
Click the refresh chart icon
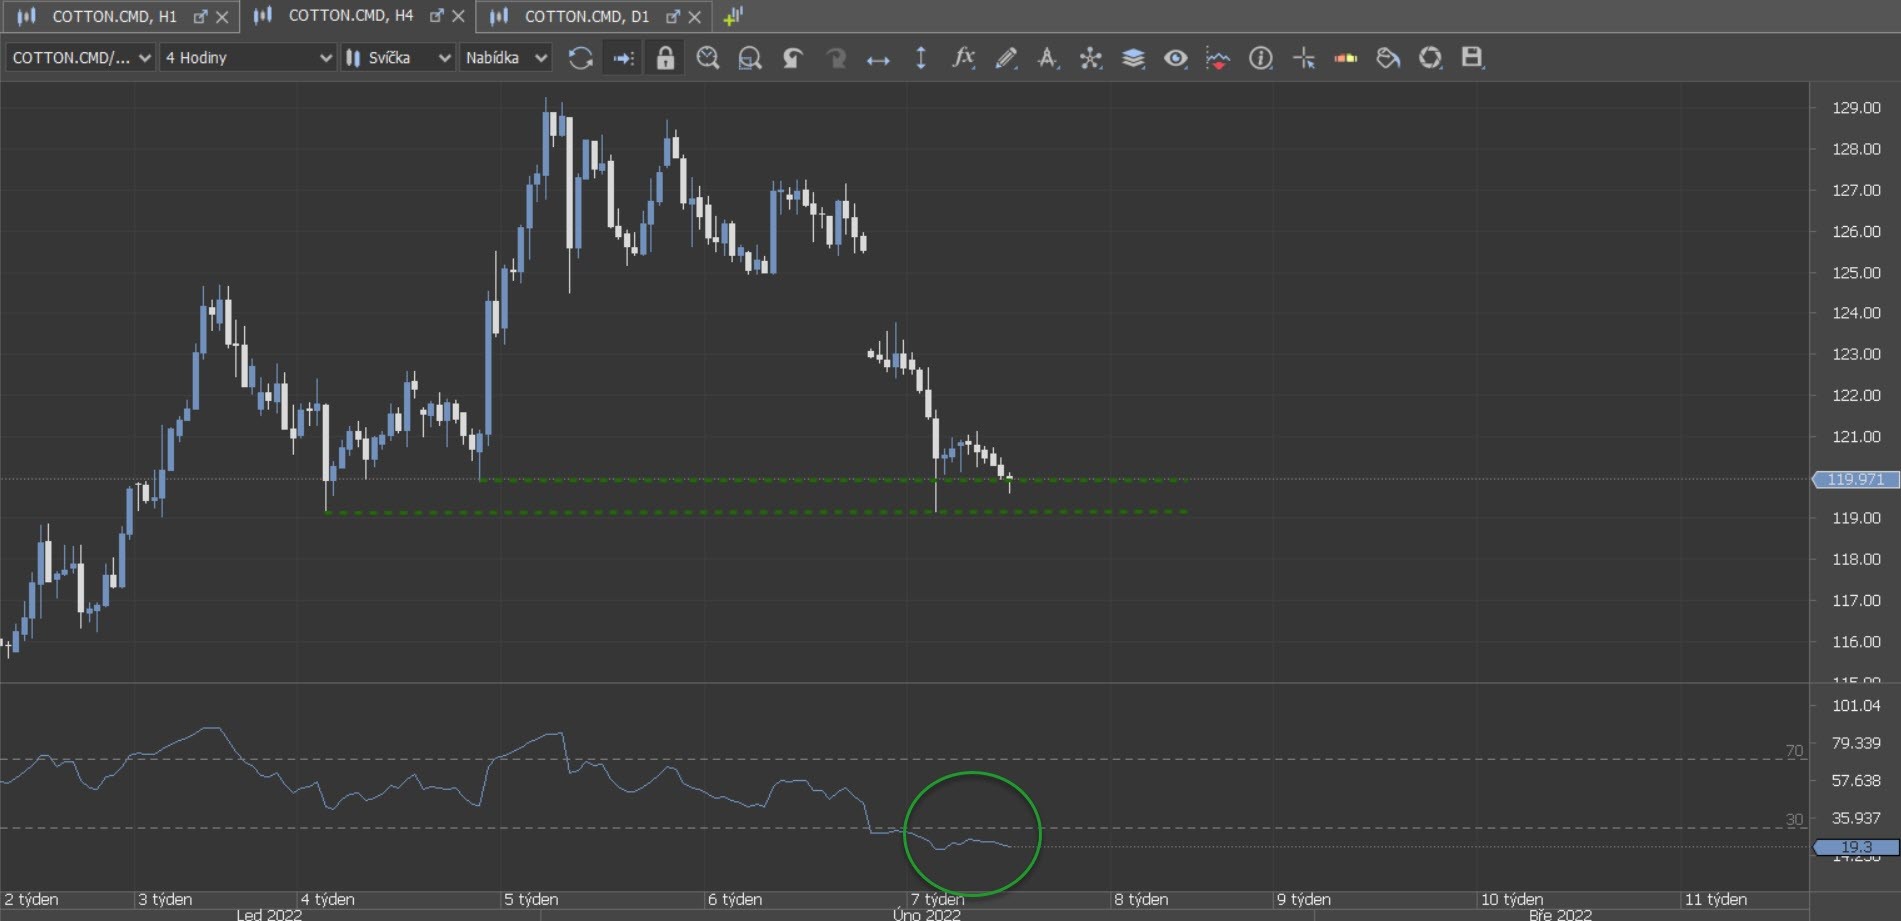click(x=580, y=58)
